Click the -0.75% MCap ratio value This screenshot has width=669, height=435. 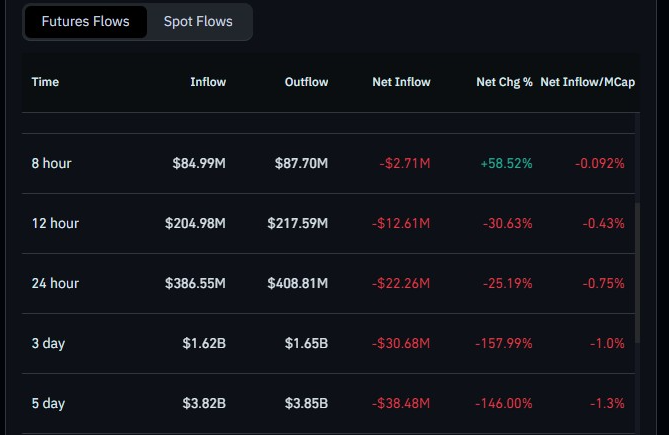click(x=603, y=284)
